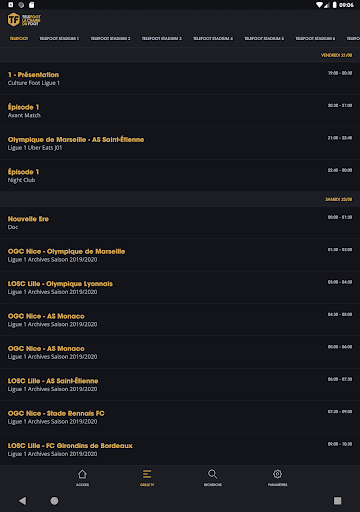Select the Grille TV guide icon

point(147,478)
